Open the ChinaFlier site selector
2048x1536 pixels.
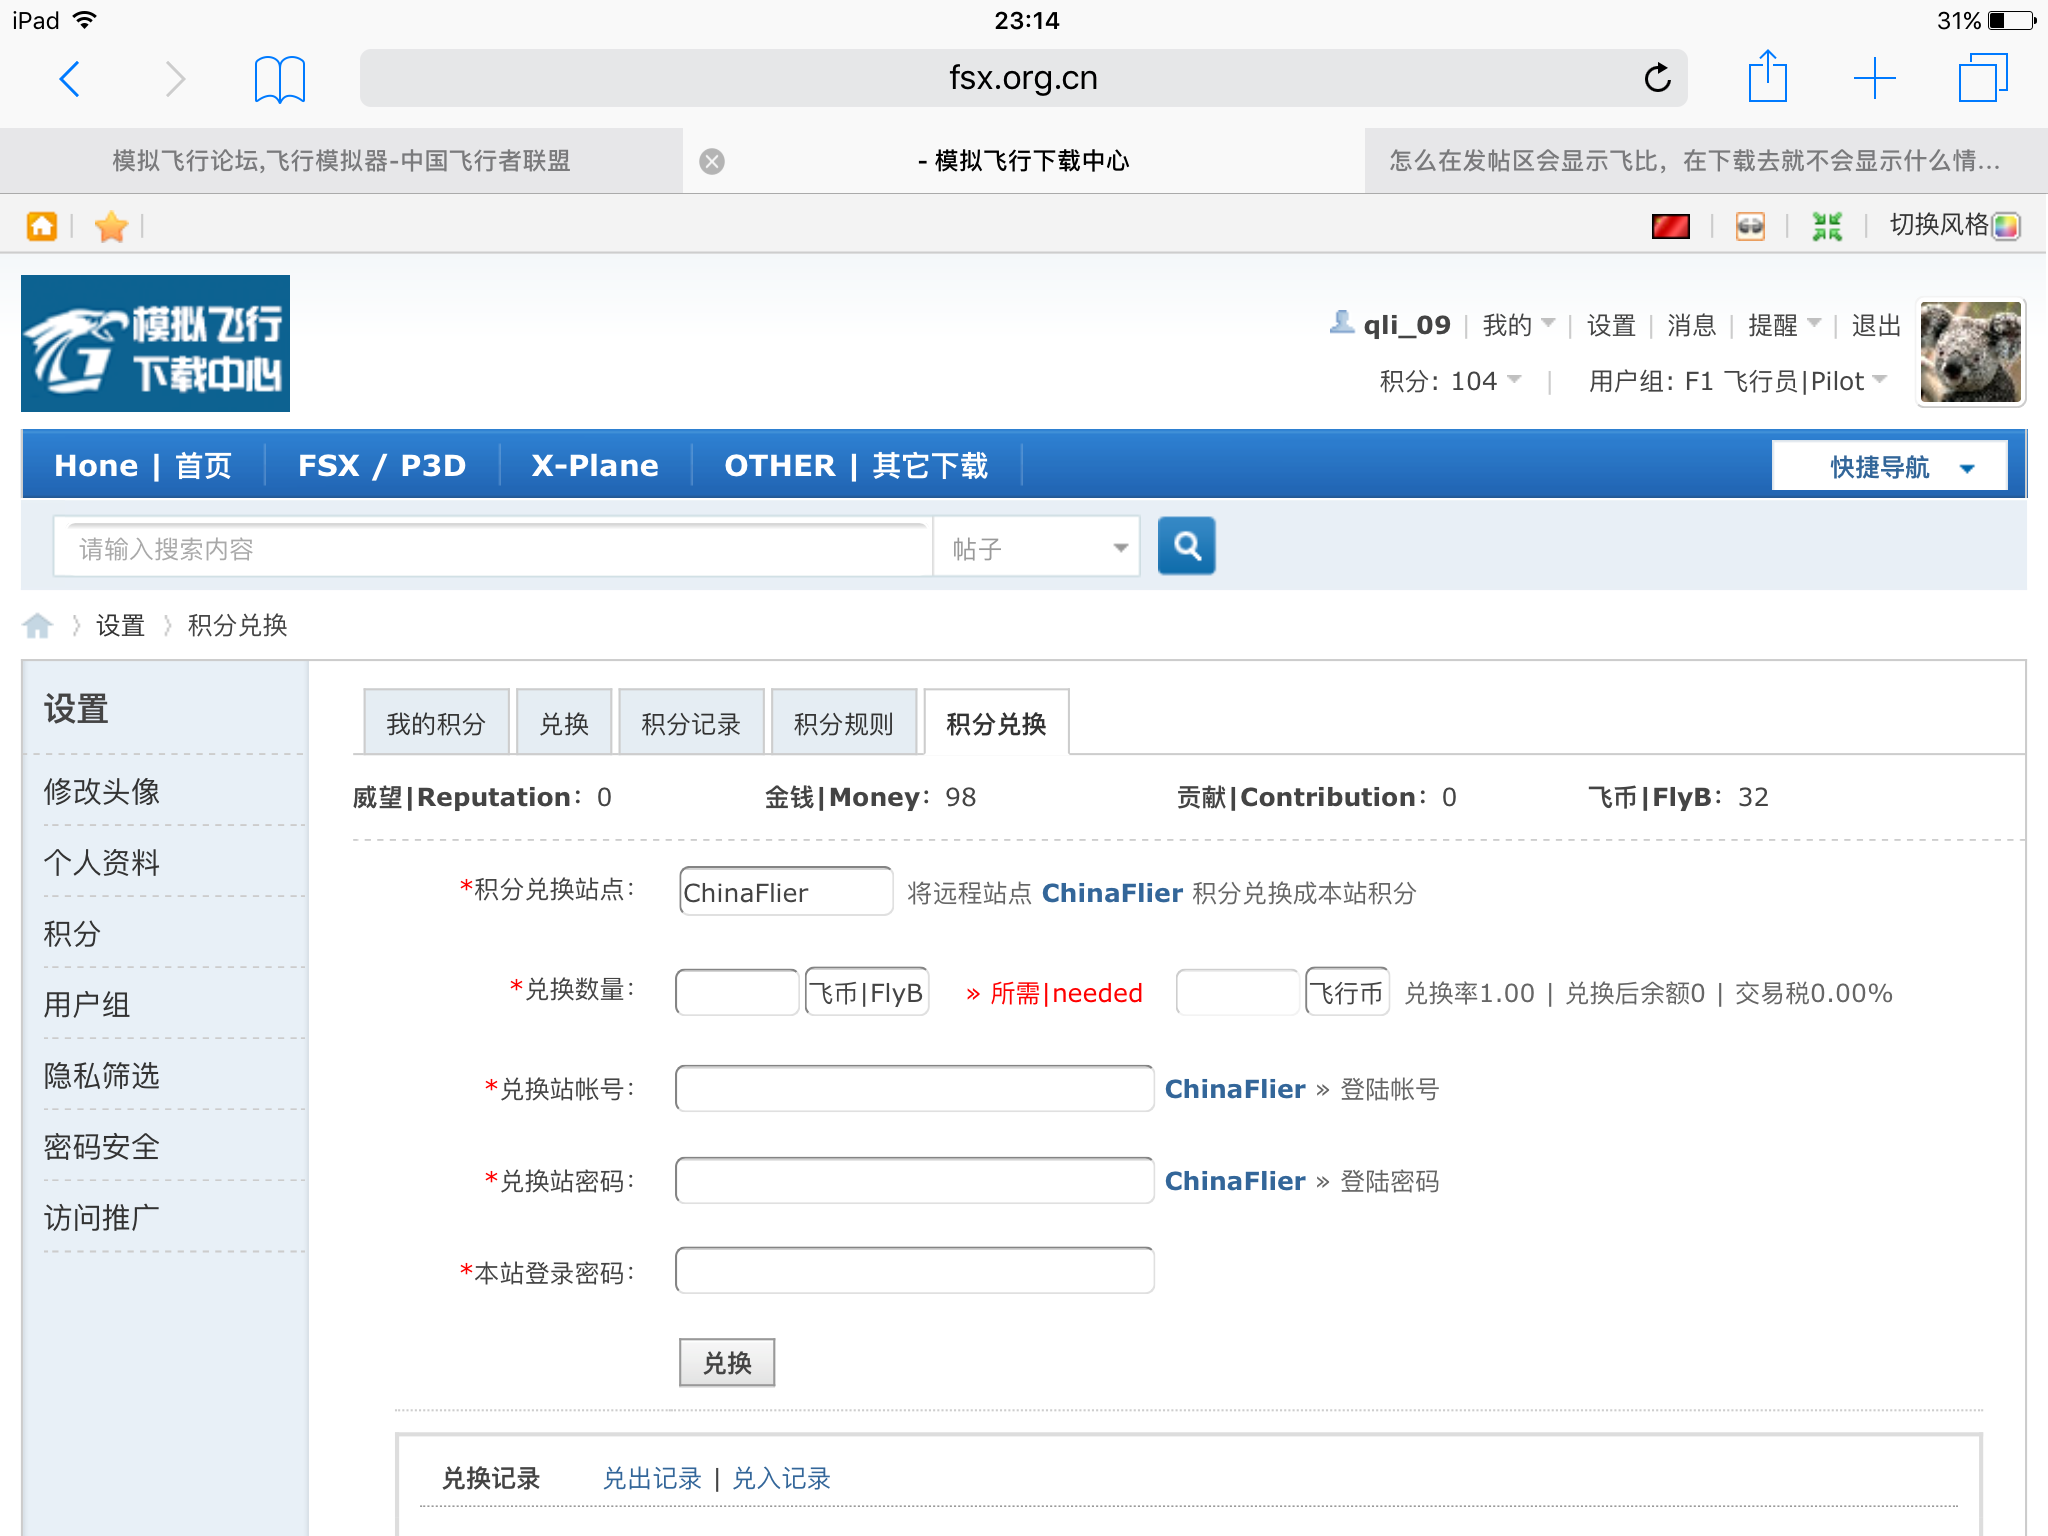click(786, 891)
